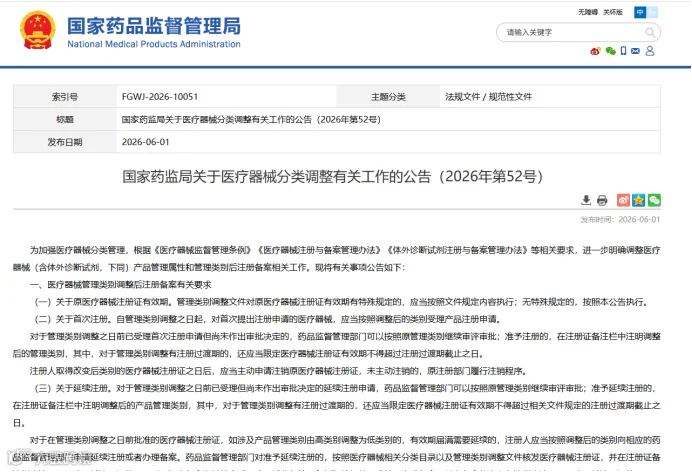Share article to Weibo red icon
692x472 pixels.
click(623, 200)
